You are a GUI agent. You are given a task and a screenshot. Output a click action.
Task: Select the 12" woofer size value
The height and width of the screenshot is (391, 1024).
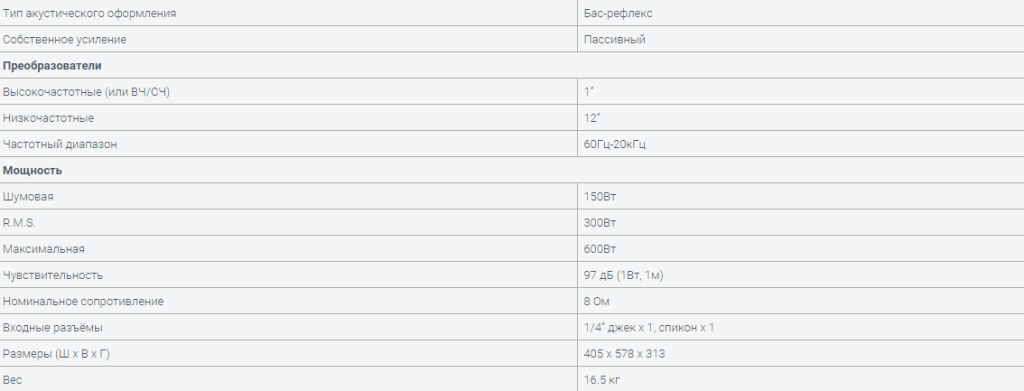pyautogui.click(x=592, y=118)
